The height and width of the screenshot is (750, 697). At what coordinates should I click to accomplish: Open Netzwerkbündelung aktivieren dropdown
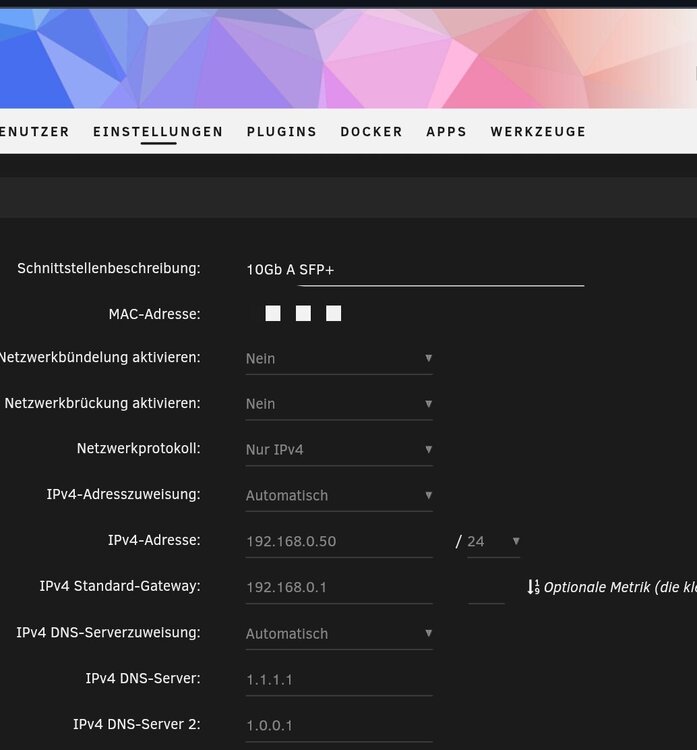(339, 359)
